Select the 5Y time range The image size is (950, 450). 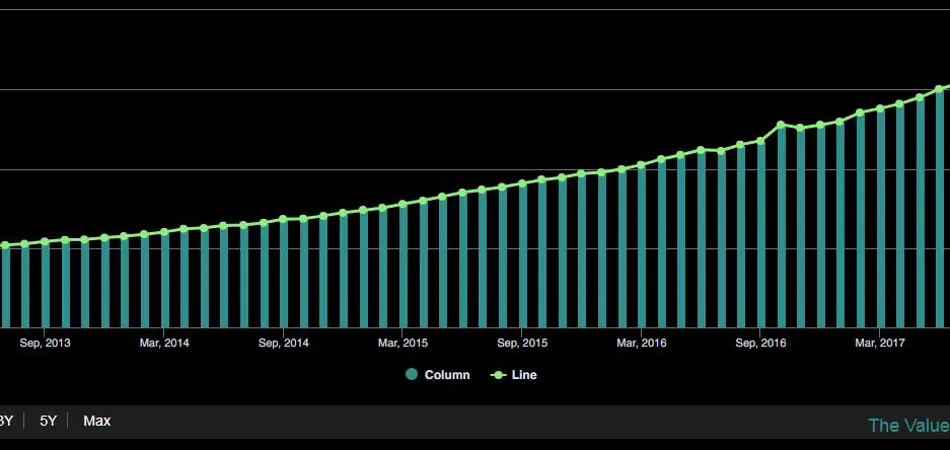48,421
